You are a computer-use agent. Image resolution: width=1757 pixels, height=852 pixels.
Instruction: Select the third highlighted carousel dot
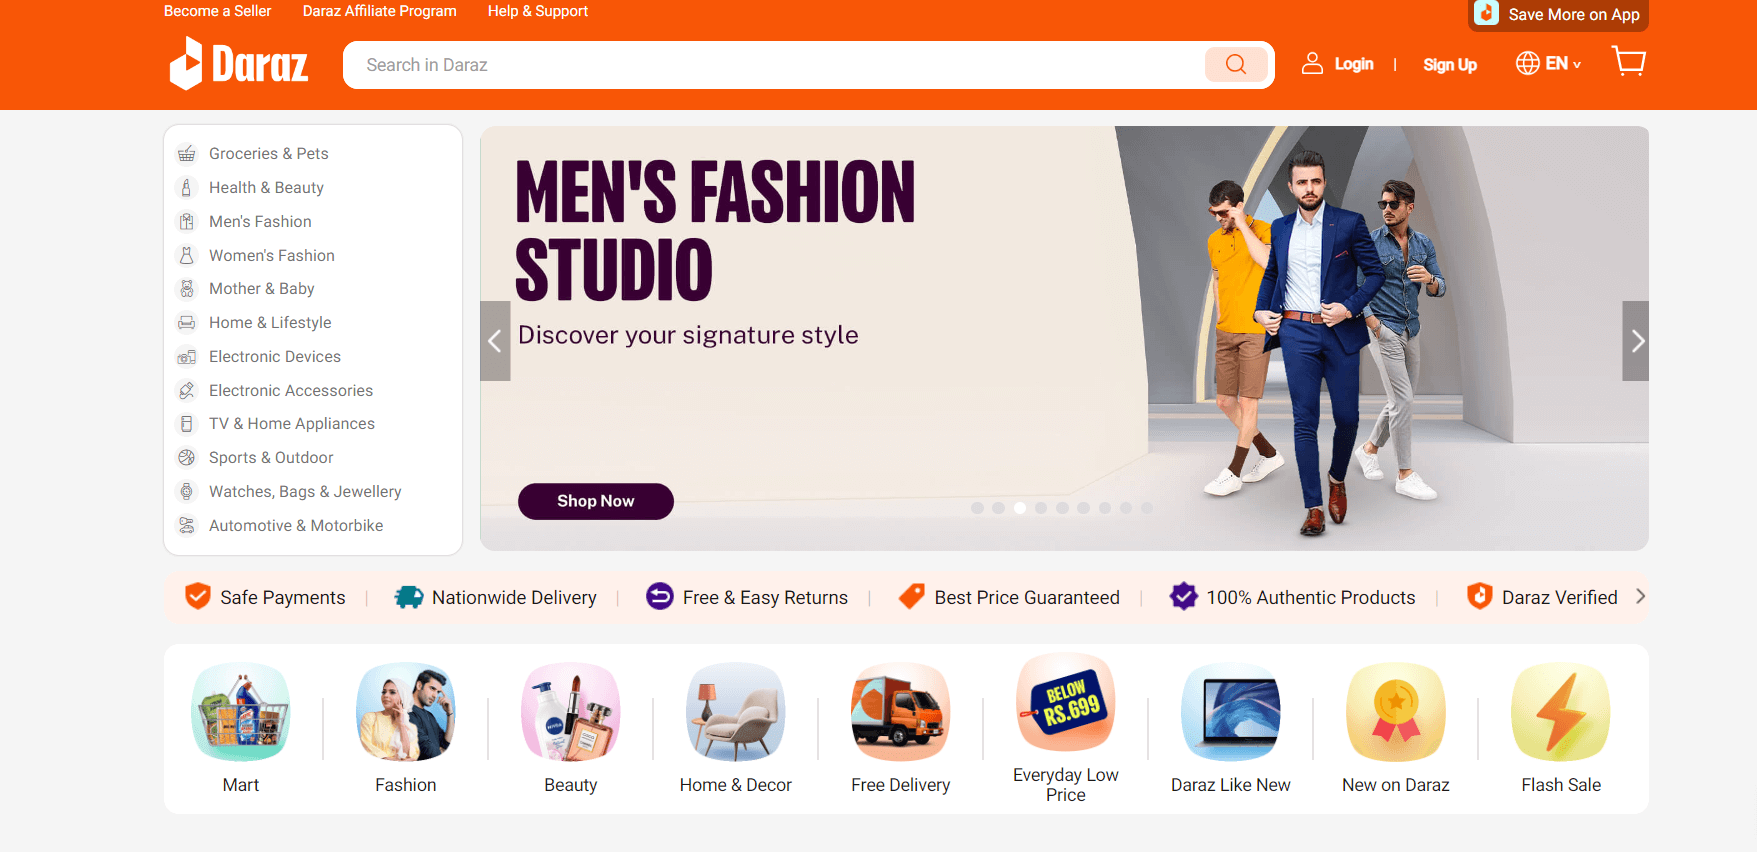coord(1020,508)
